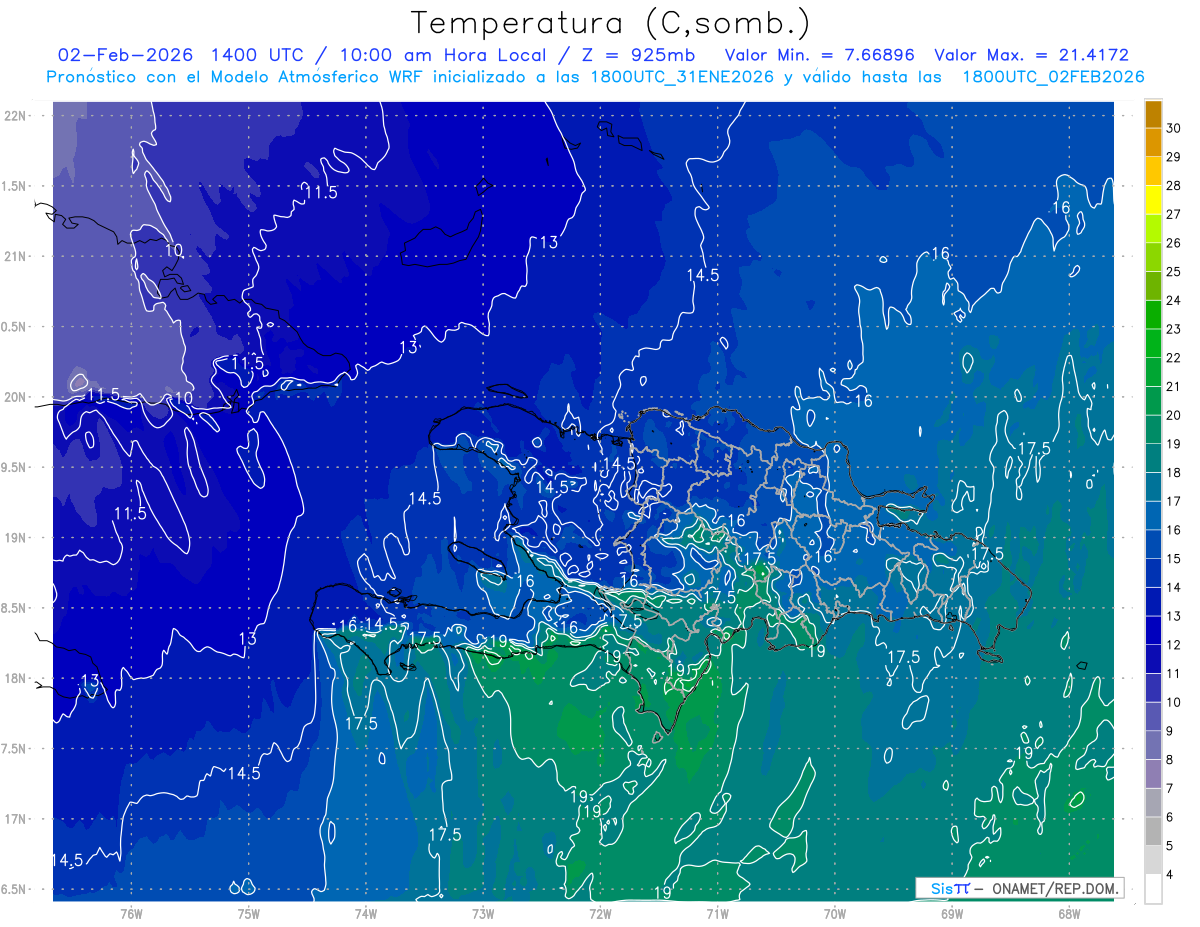This screenshot has width=1200, height=927.
Task: Click the "21N" latitude axis label
Action: coord(15,256)
